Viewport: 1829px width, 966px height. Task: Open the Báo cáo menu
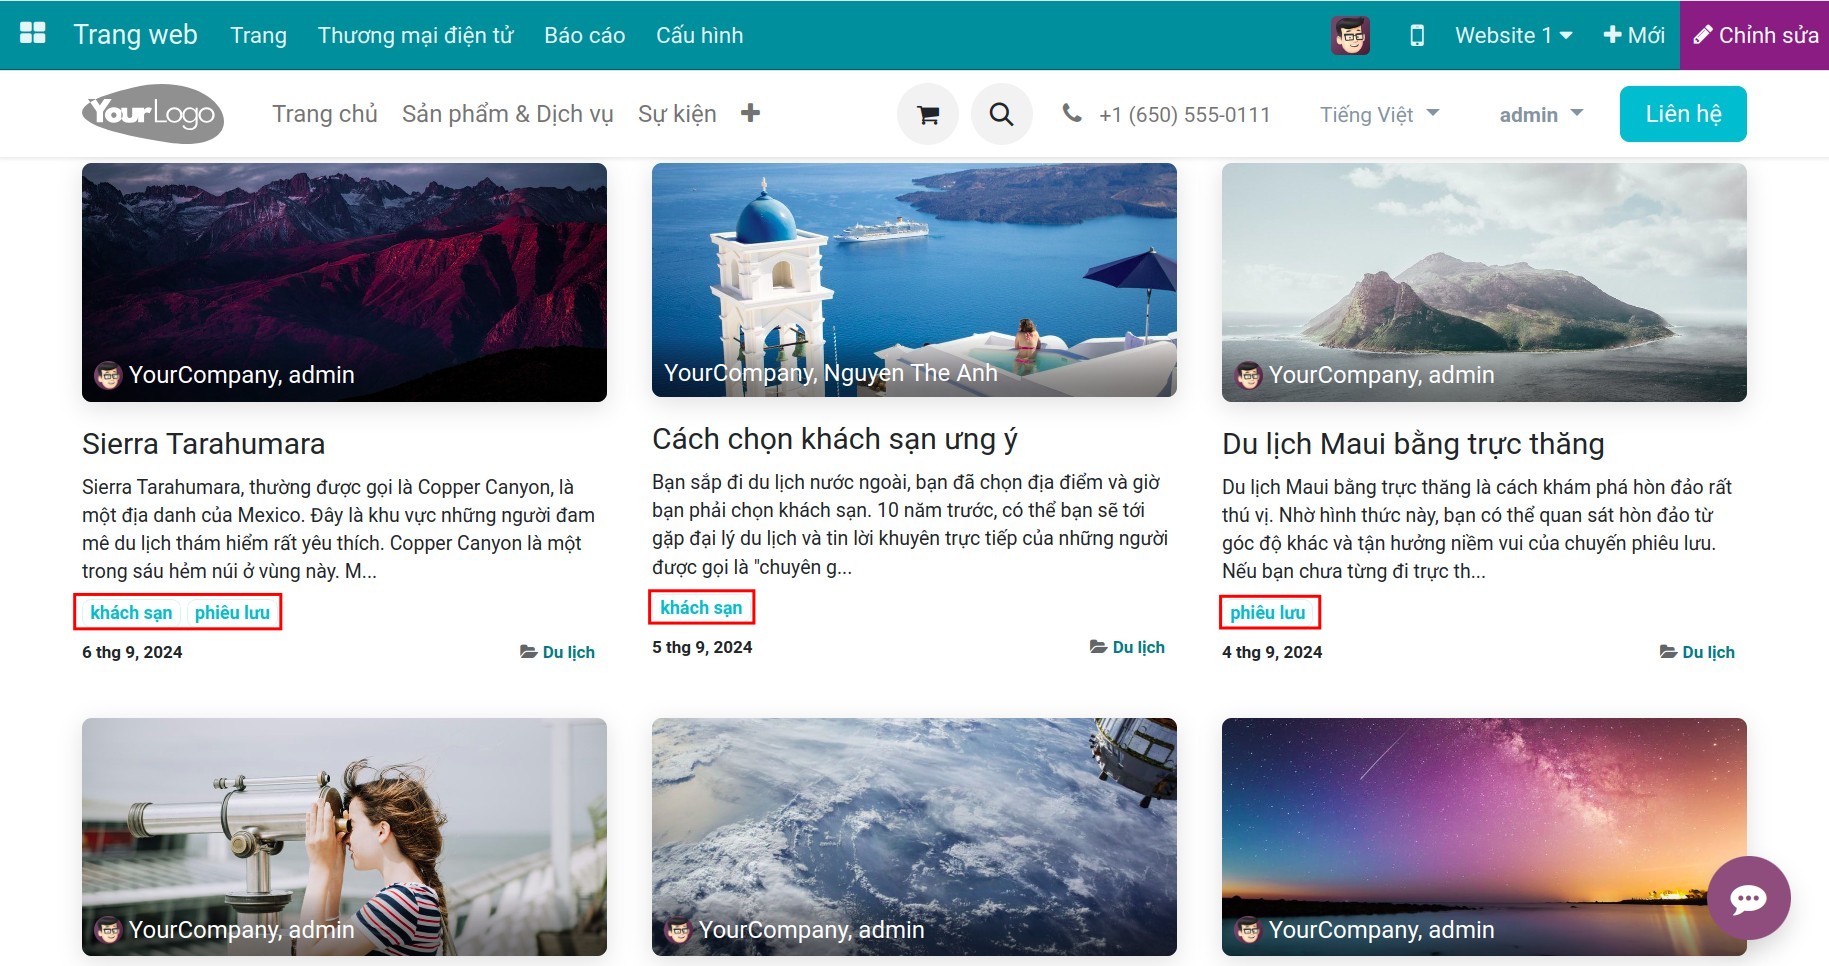(584, 36)
